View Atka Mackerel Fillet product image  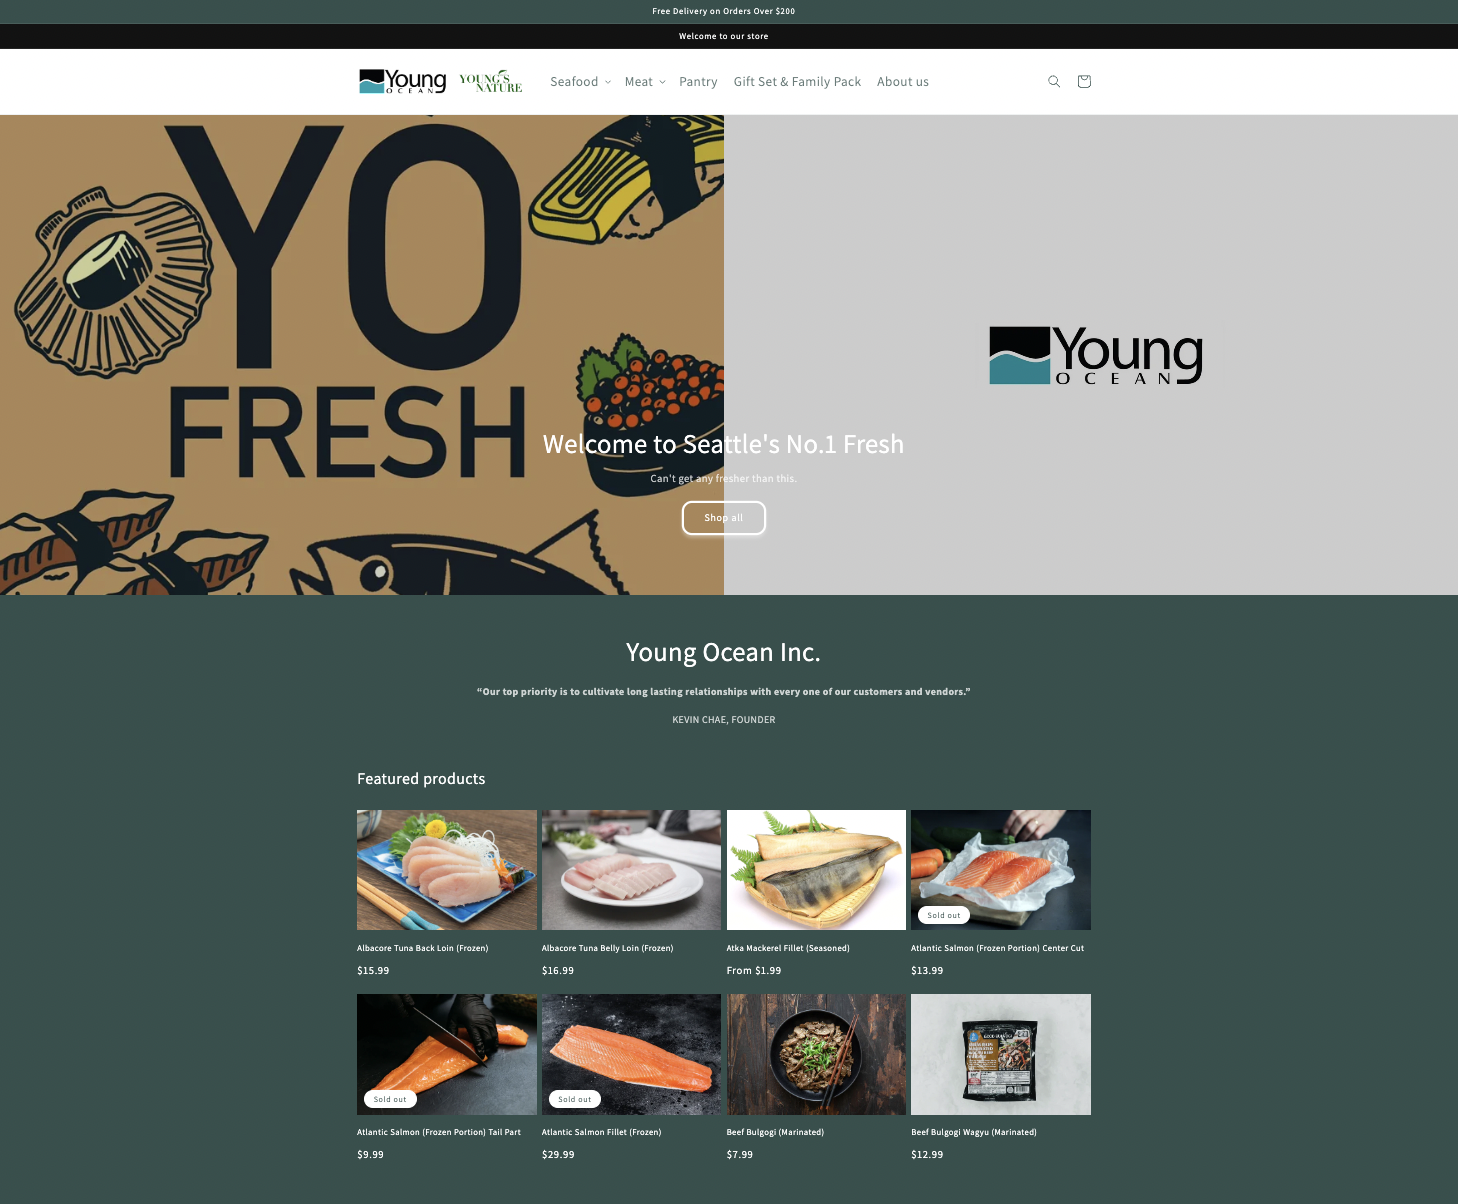[816, 870]
